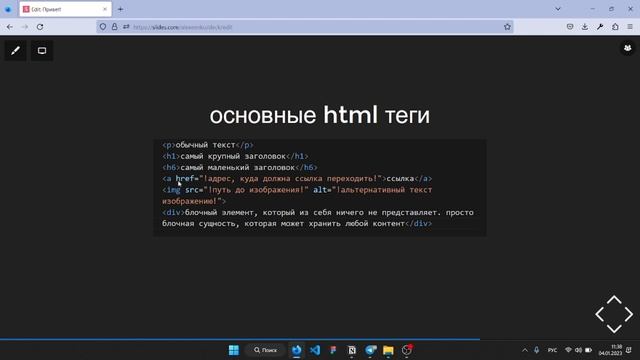The image size is (640, 360).
Task: Click the h6 самый маленький заголовок line
Action: 240,167
